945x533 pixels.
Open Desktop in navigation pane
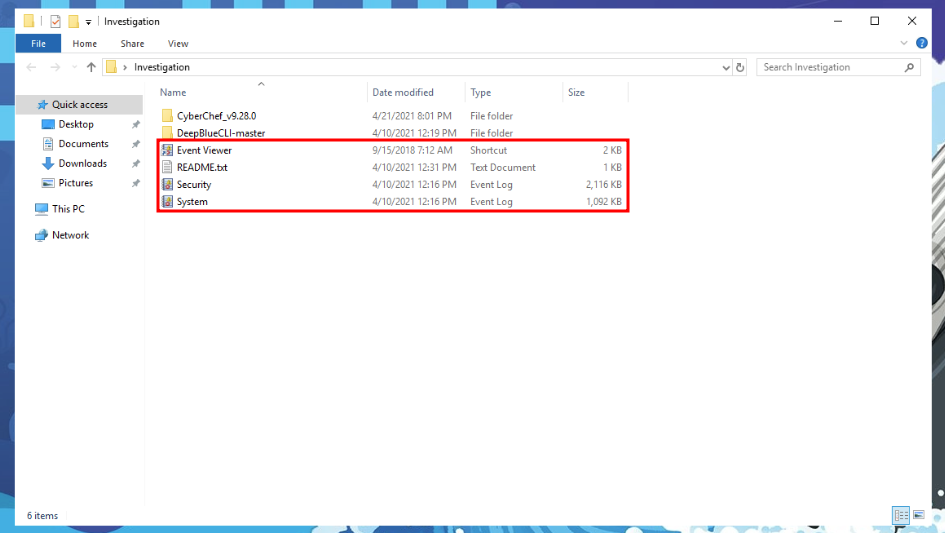tap(76, 124)
